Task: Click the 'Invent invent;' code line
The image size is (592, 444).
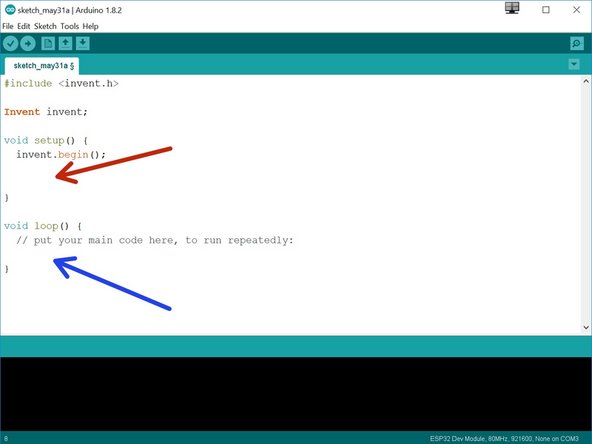Action: pyautogui.click(x=46, y=112)
